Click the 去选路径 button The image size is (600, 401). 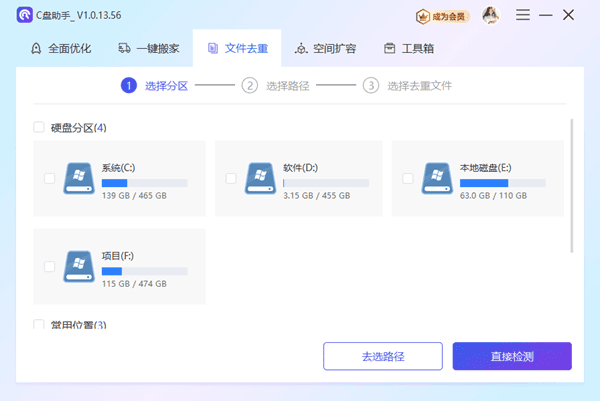point(382,356)
